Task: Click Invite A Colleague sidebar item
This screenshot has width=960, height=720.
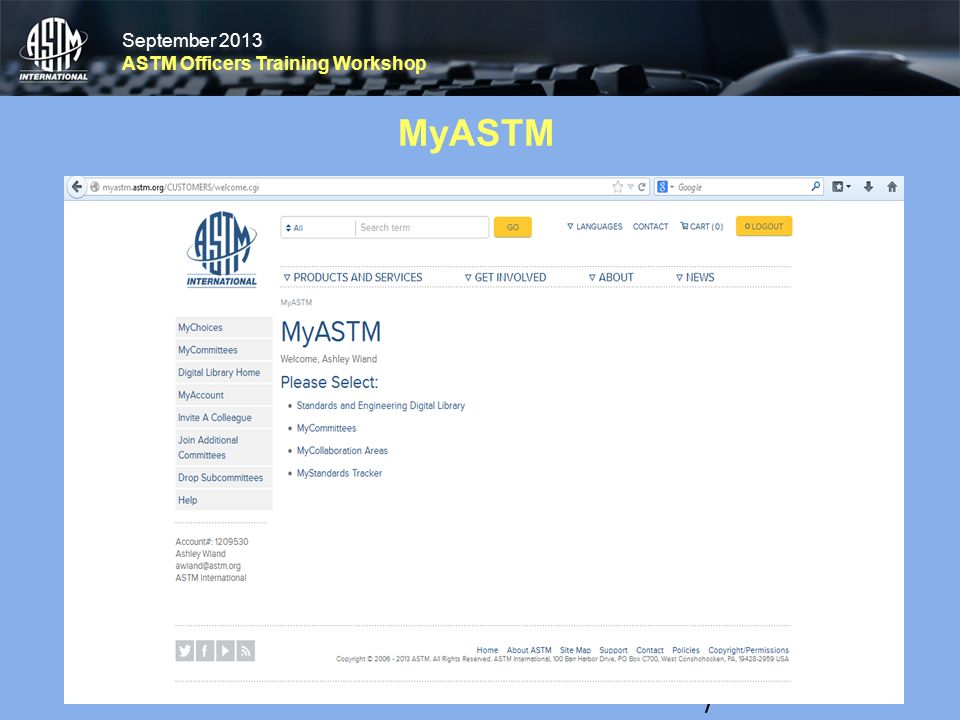Action: tap(223, 418)
